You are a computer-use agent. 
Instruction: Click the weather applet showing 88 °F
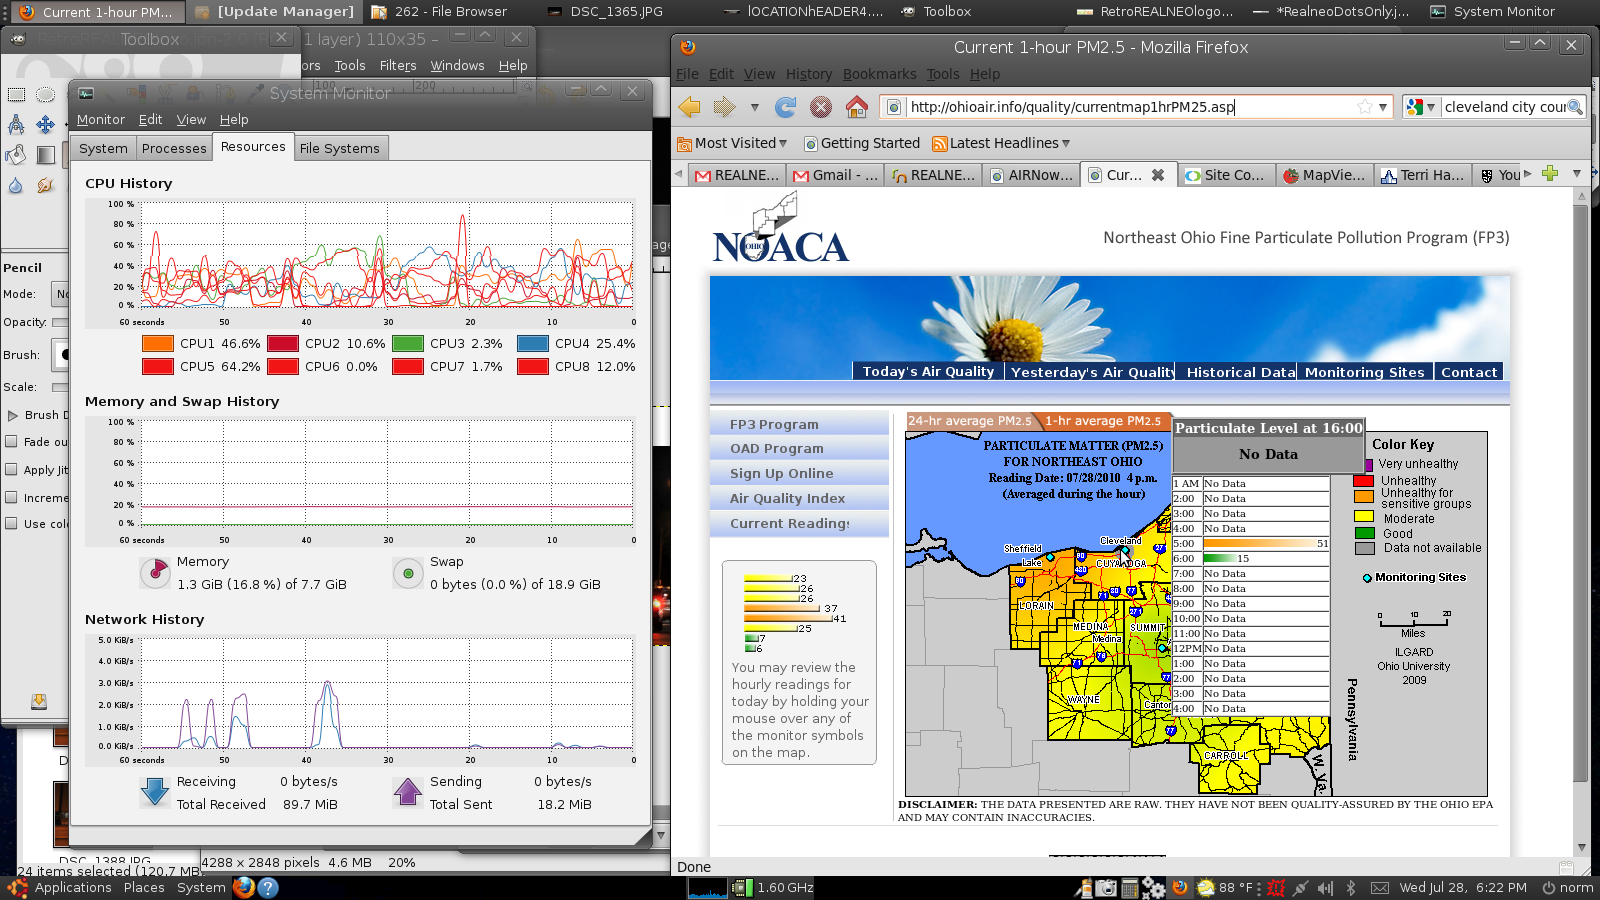pos(1225,888)
